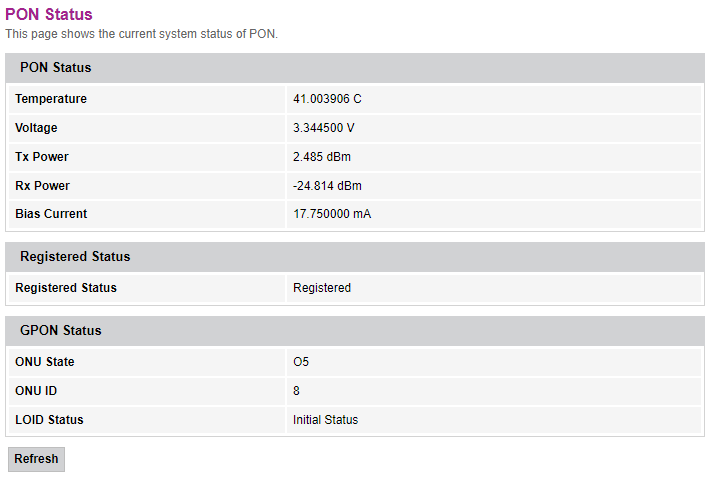Click the PON Status section header
Viewport: 714px width, 477px height.
click(x=56, y=68)
